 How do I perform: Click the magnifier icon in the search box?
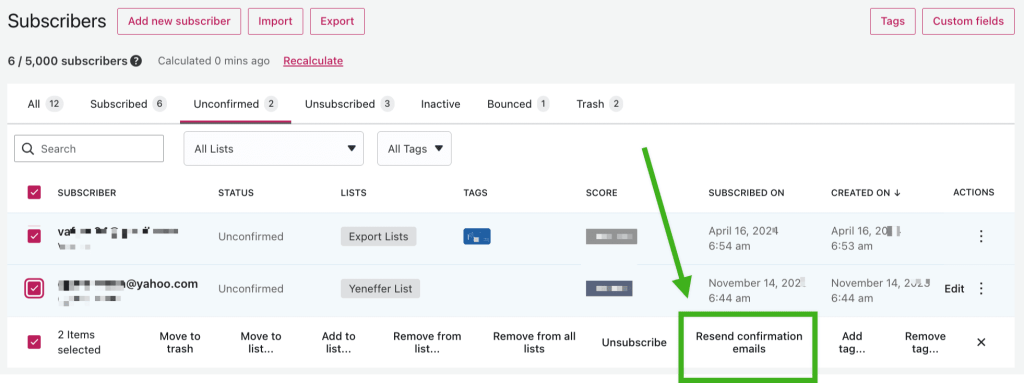point(28,149)
